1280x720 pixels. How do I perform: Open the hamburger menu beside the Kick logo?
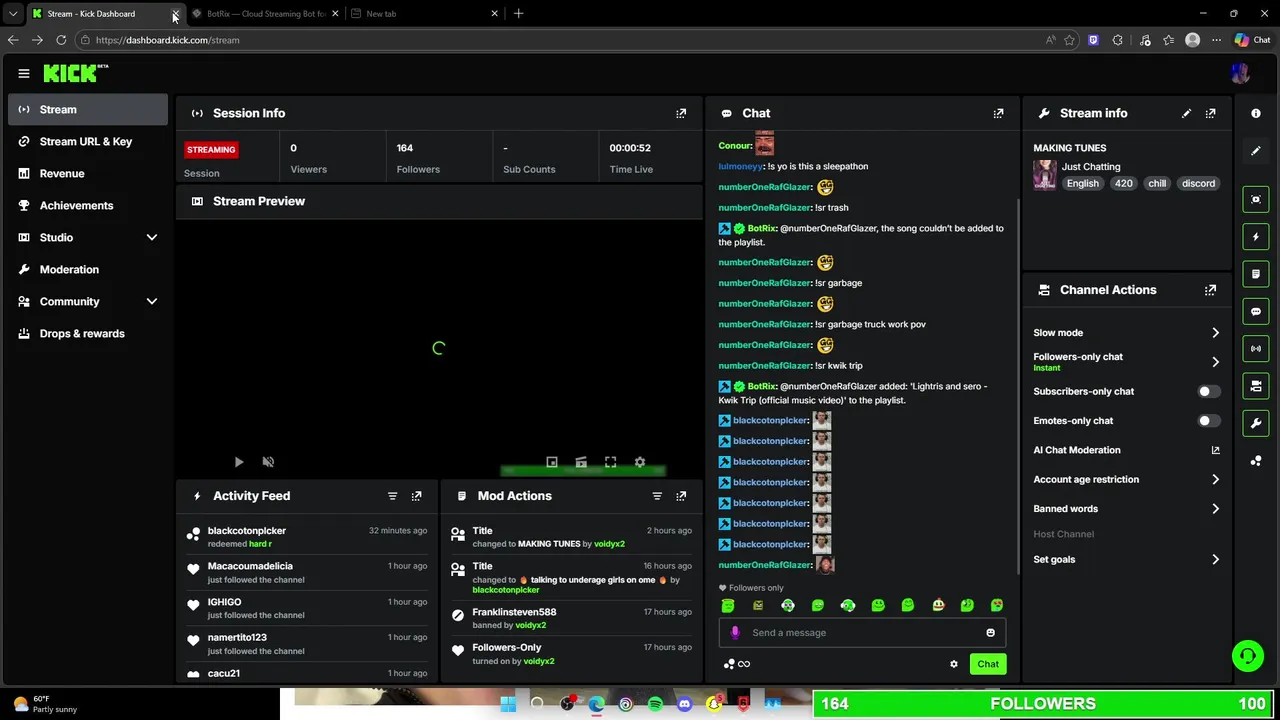click(x=24, y=73)
